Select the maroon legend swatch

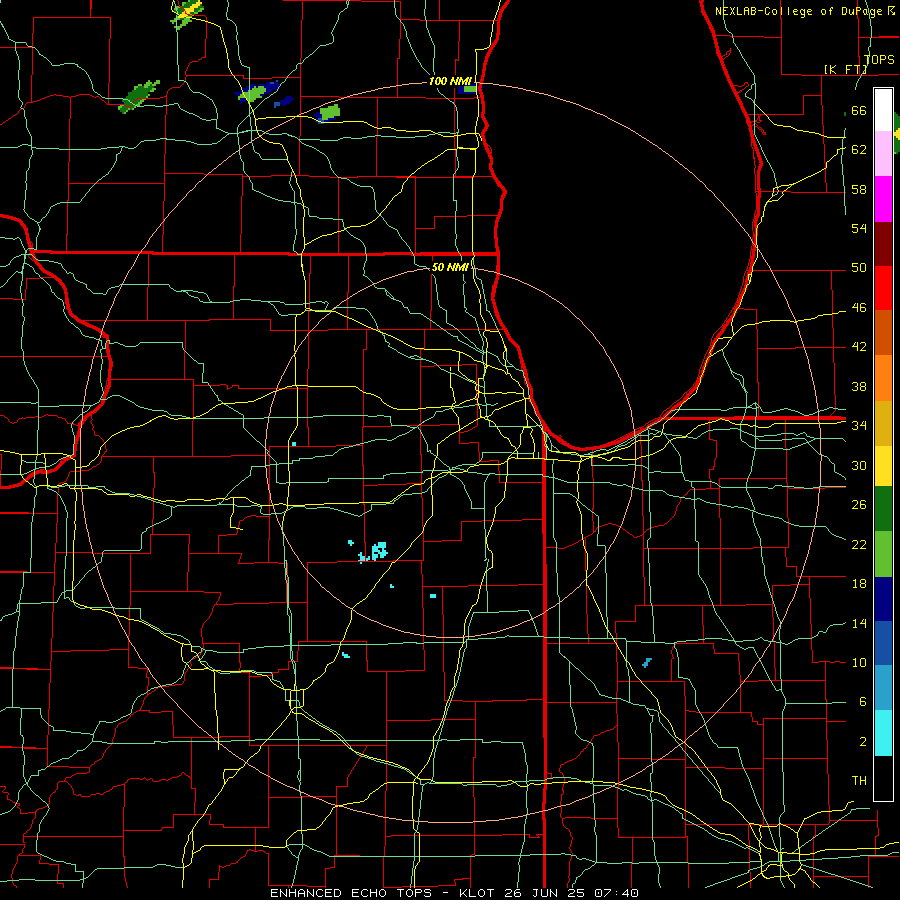click(x=883, y=243)
